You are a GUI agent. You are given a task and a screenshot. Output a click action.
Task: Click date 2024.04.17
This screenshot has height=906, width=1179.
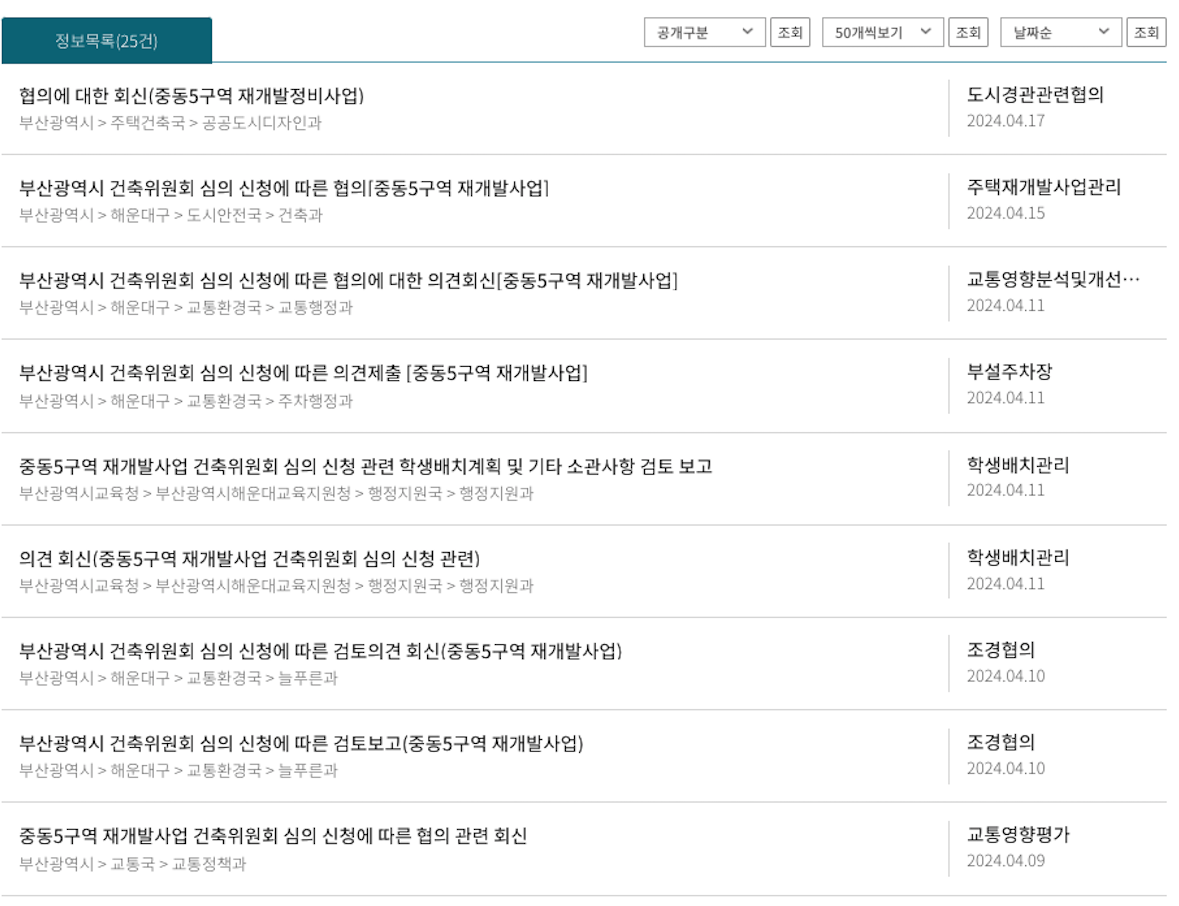pyautogui.click(x=1006, y=121)
